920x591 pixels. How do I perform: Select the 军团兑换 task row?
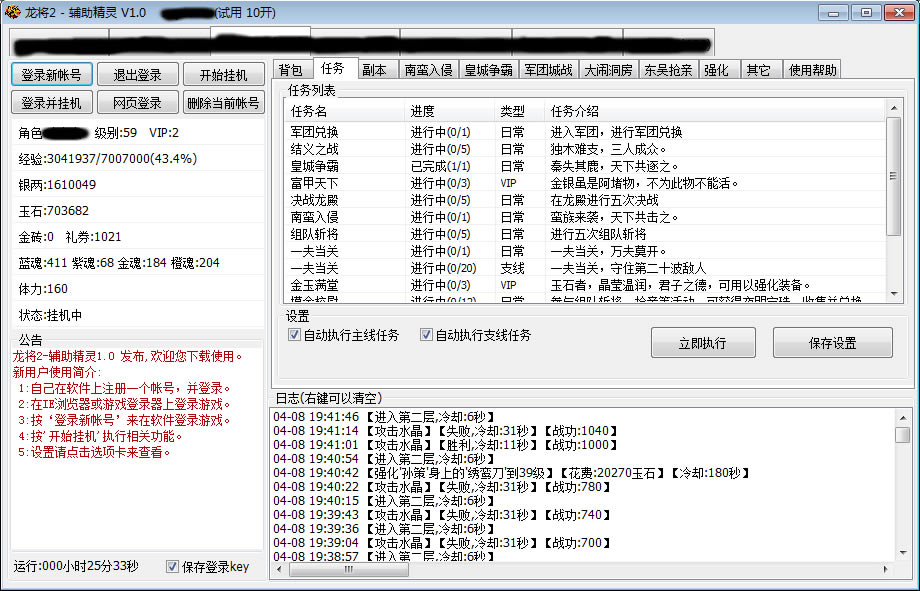[x=585, y=132]
